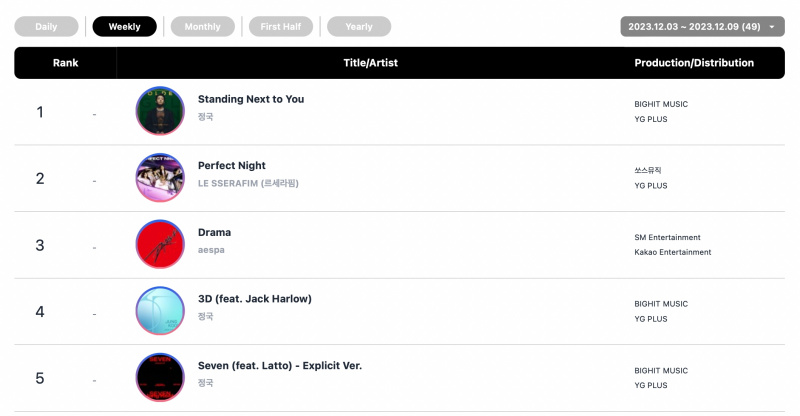Open the Standing Next to You song title
This screenshot has height=416, width=800.
tap(251, 99)
